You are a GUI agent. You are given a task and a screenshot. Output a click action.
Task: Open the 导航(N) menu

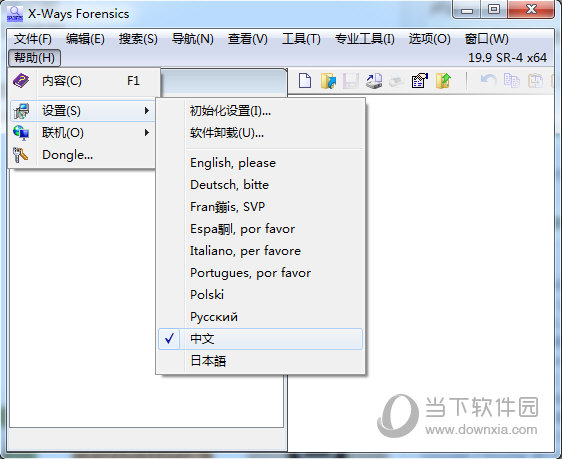pos(193,39)
